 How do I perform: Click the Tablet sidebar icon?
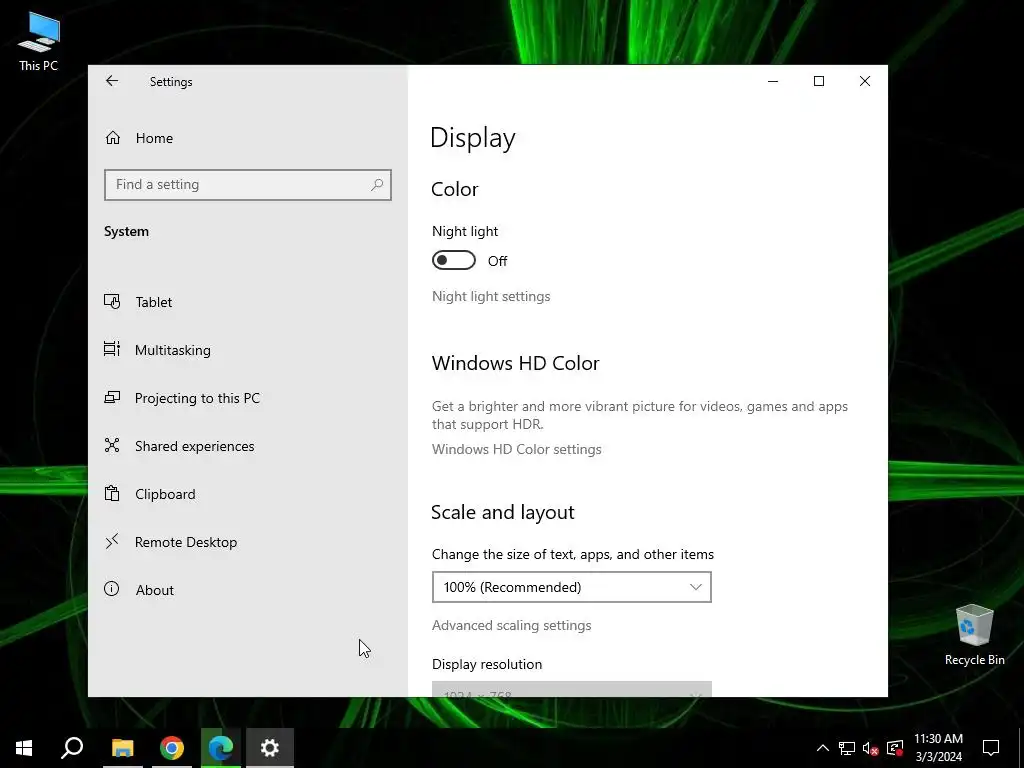coord(112,302)
